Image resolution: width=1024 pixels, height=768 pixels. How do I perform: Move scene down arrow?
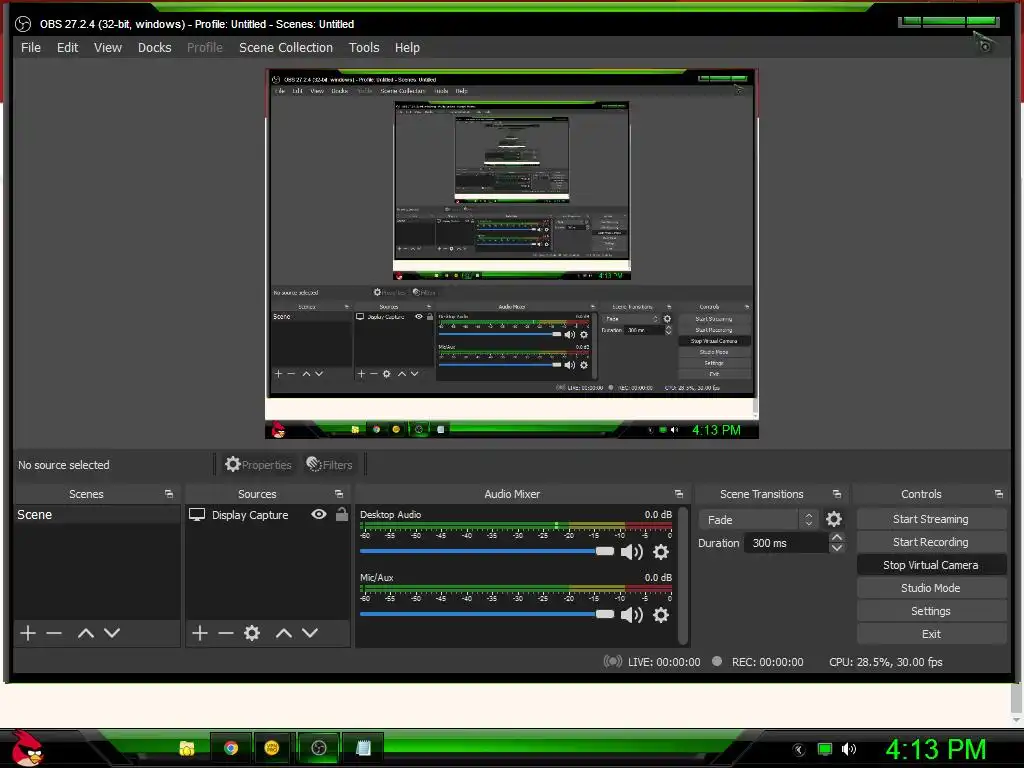coord(112,633)
